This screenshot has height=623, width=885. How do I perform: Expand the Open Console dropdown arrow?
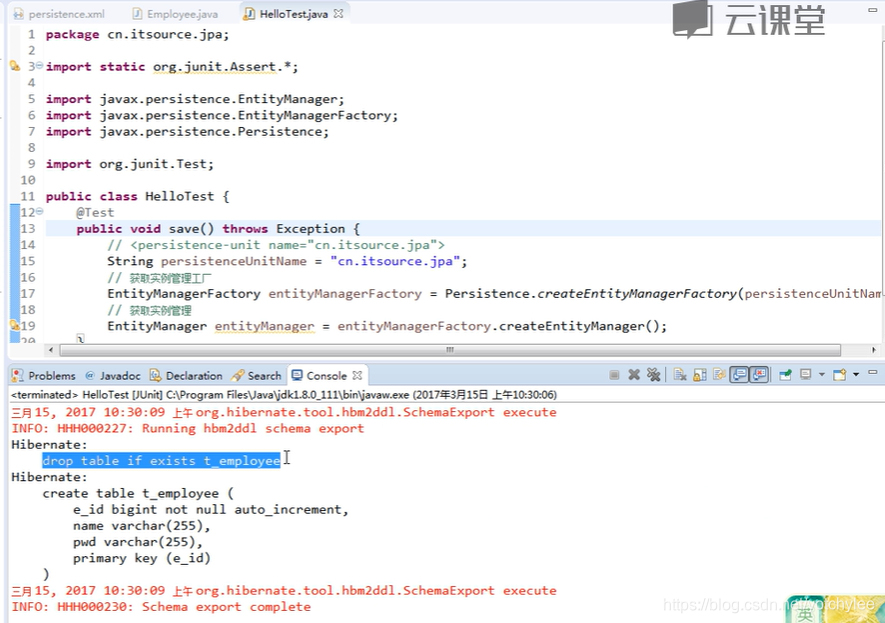click(856, 375)
